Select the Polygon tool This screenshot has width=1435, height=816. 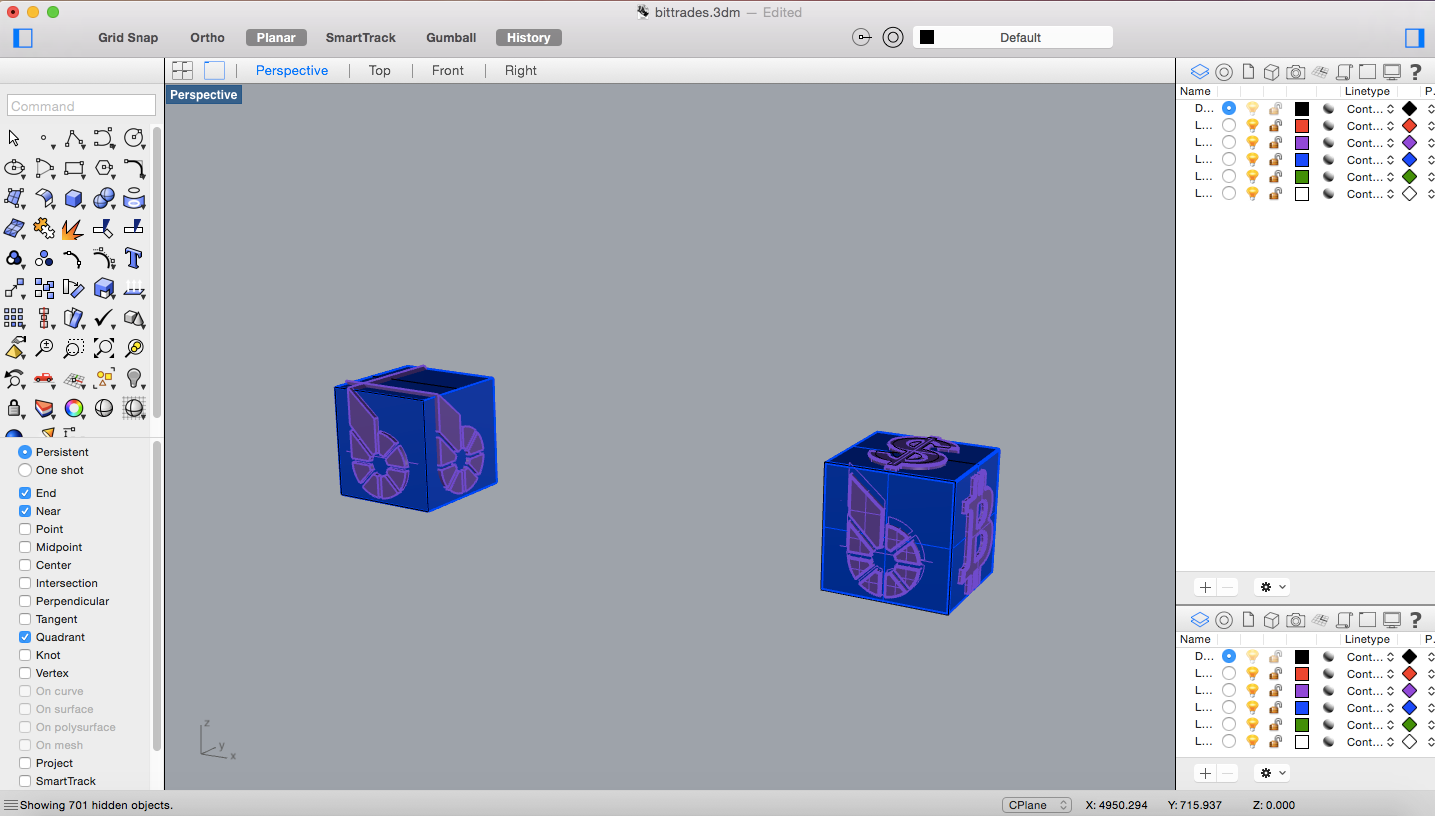tap(104, 168)
